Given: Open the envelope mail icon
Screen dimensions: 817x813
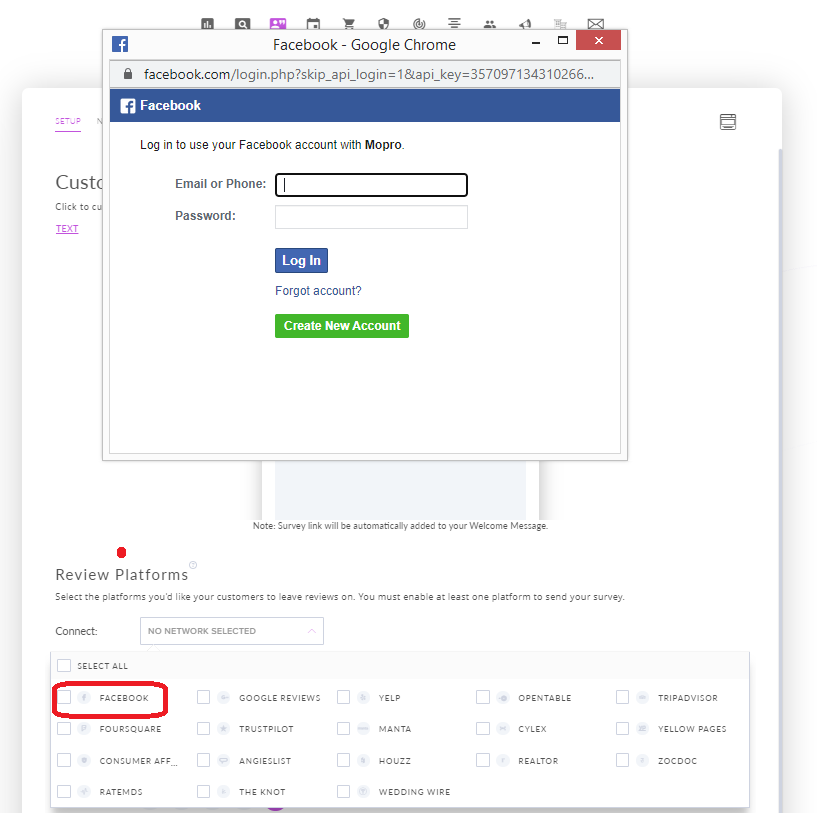Looking at the screenshot, I should pos(596,24).
